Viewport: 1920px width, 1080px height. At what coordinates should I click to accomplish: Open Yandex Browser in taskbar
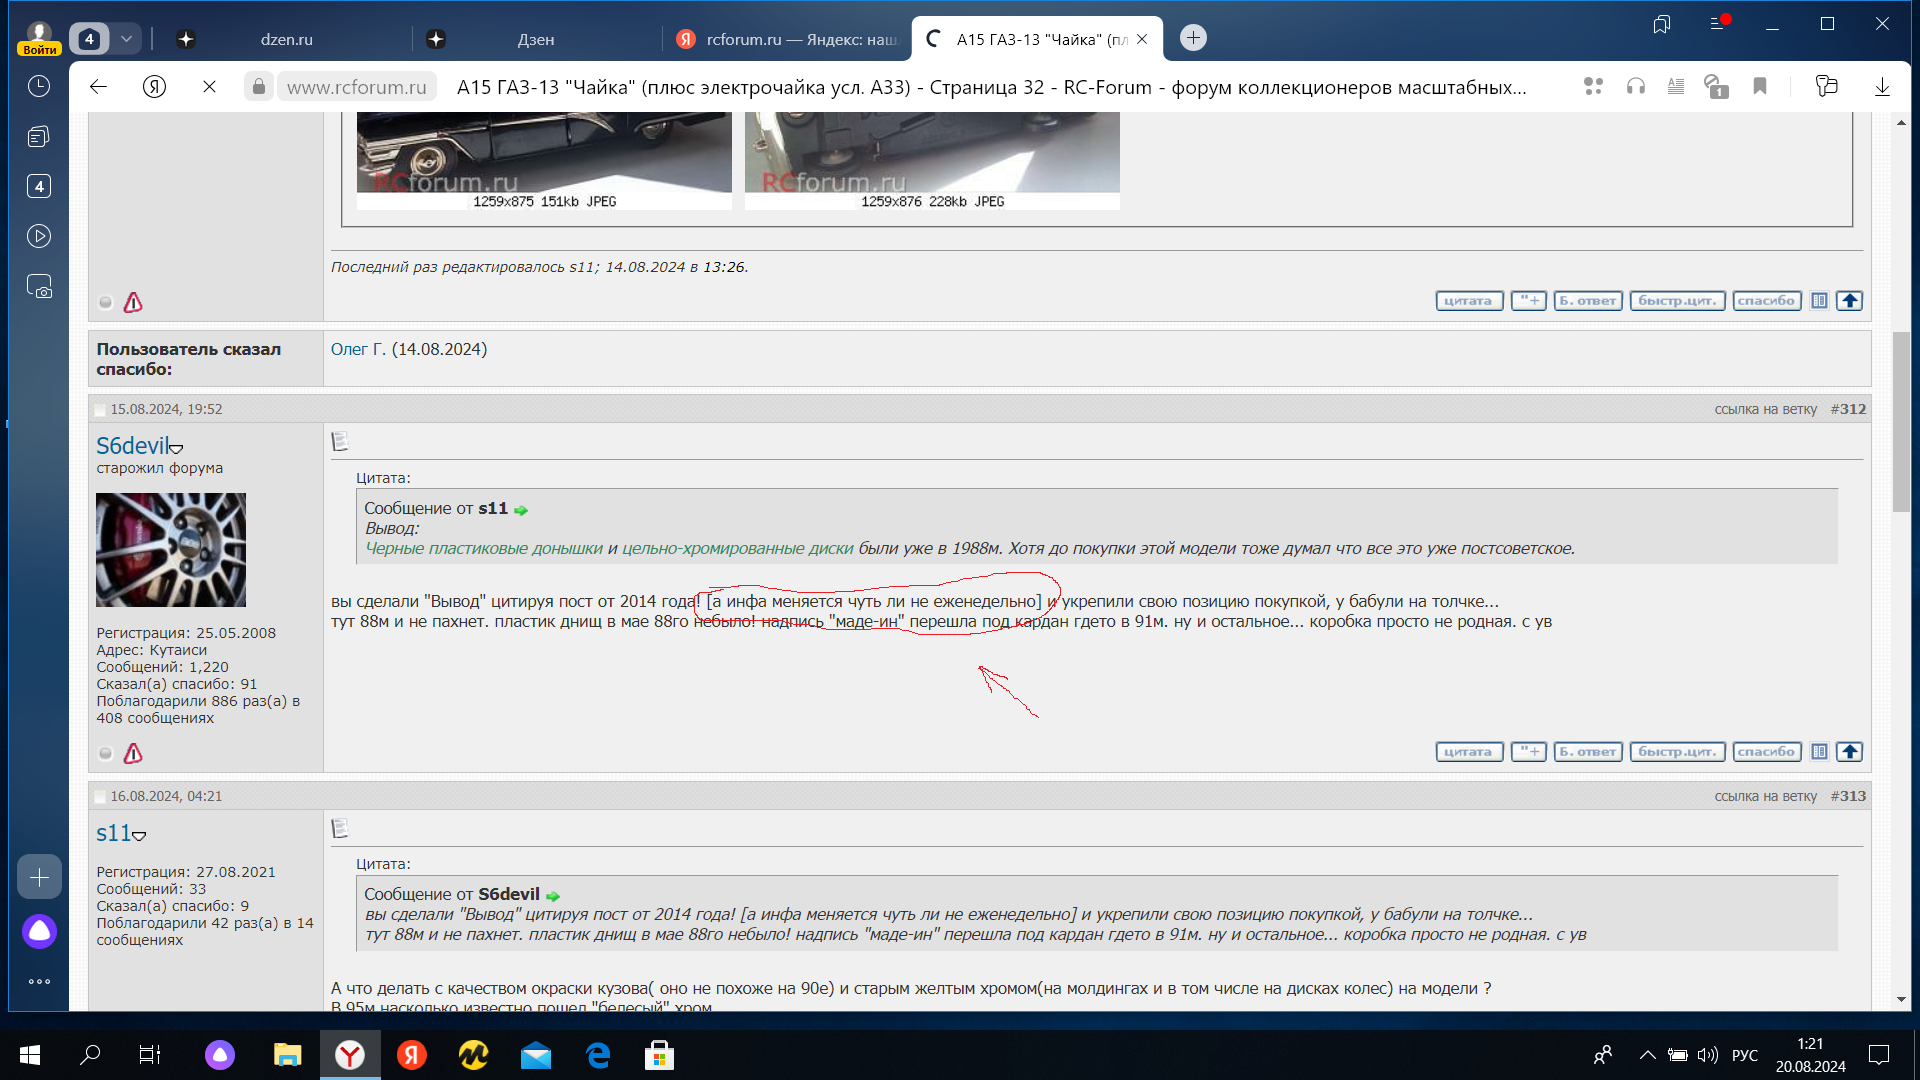(x=350, y=1055)
